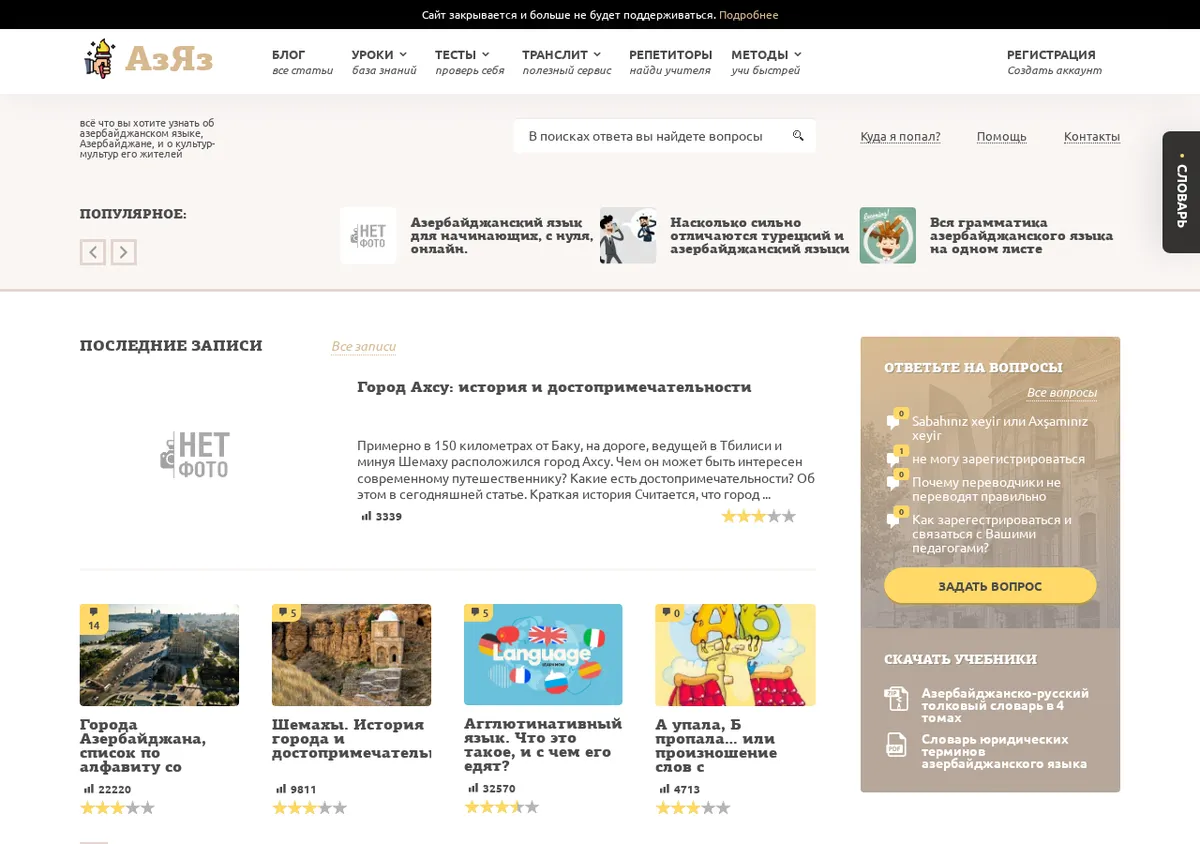Viewport: 1200px width, 844px height.
Task: Expand the Транслит menu dropdown
Action: [x=562, y=55]
